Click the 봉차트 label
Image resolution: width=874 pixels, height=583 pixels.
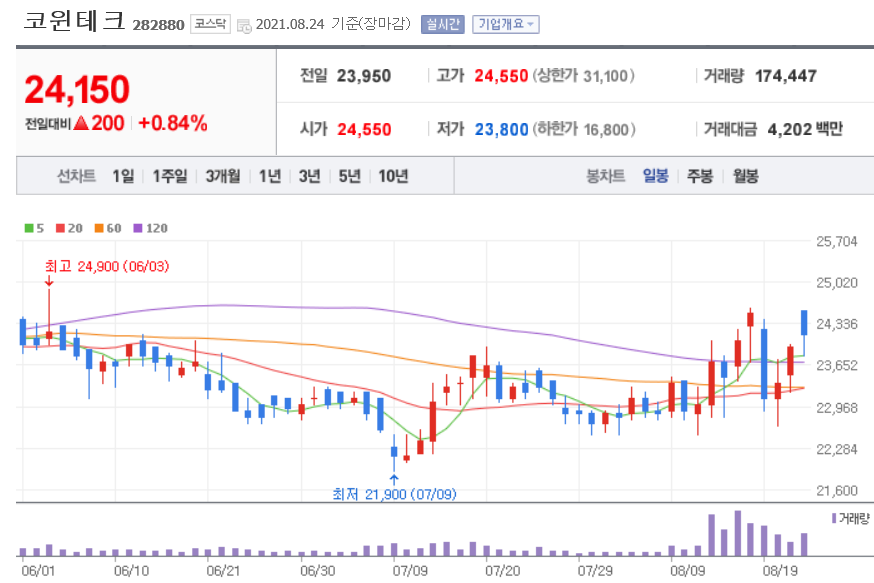coord(605,176)
